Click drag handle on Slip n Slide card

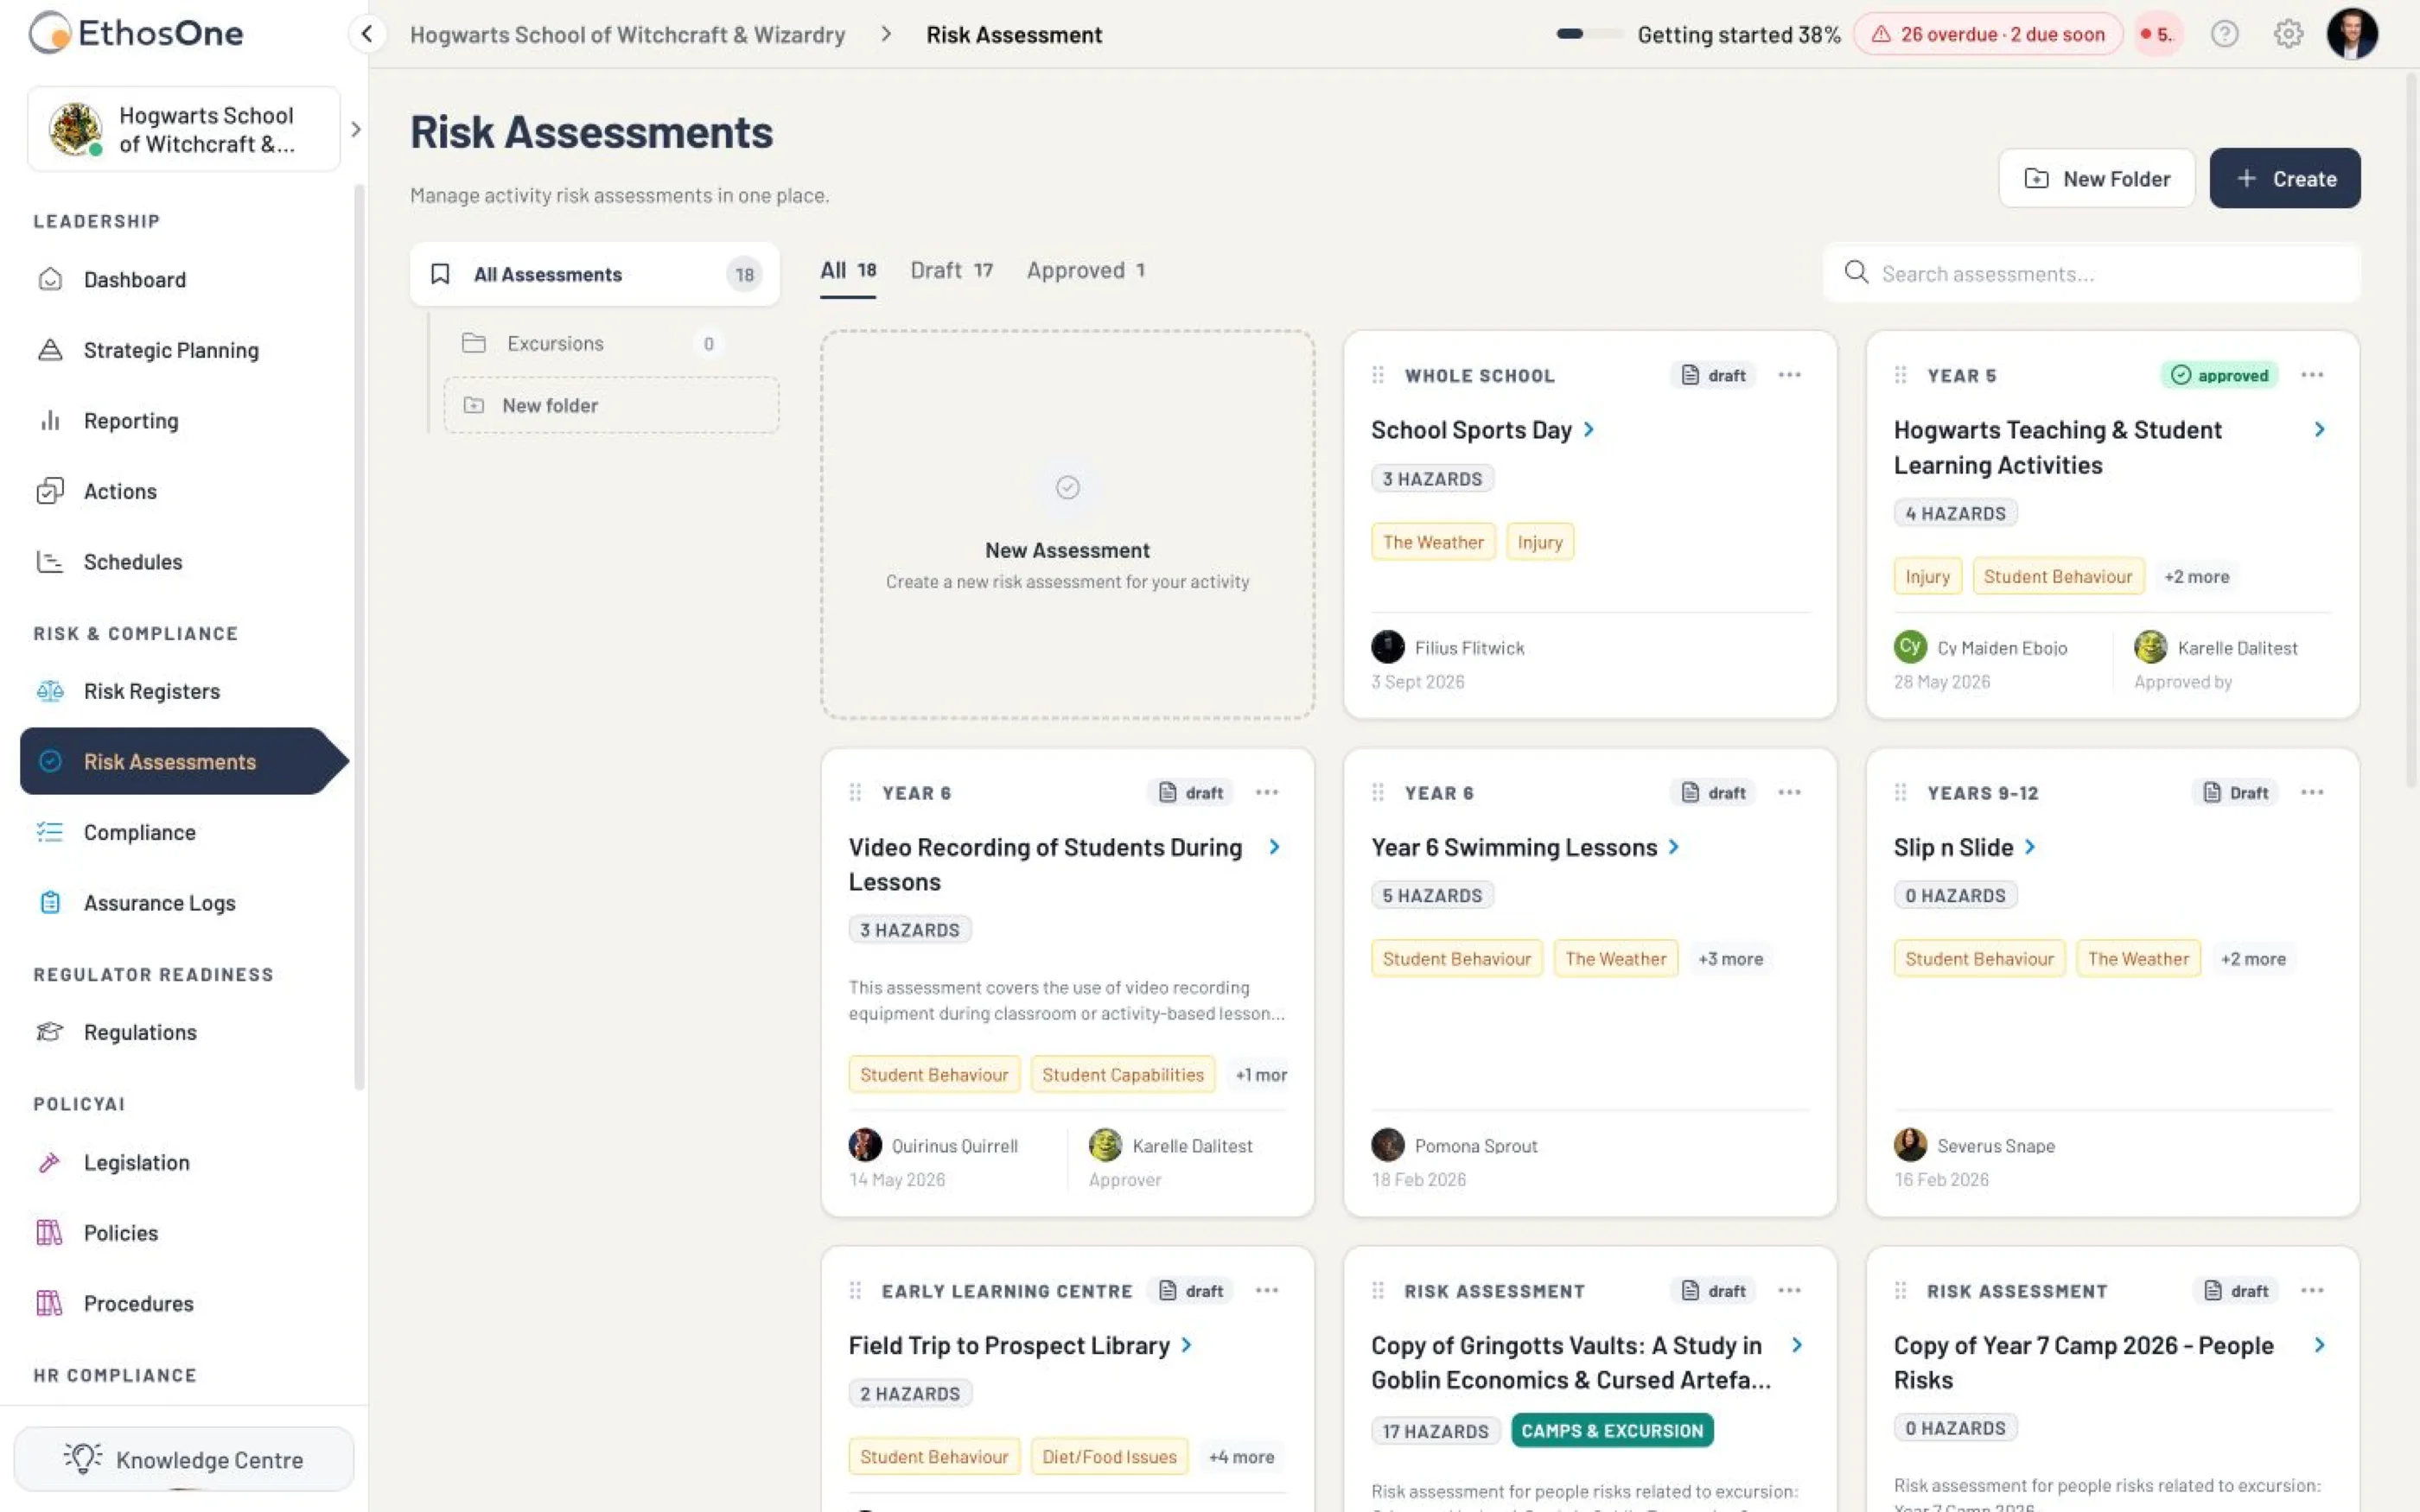click(1900, 792)
